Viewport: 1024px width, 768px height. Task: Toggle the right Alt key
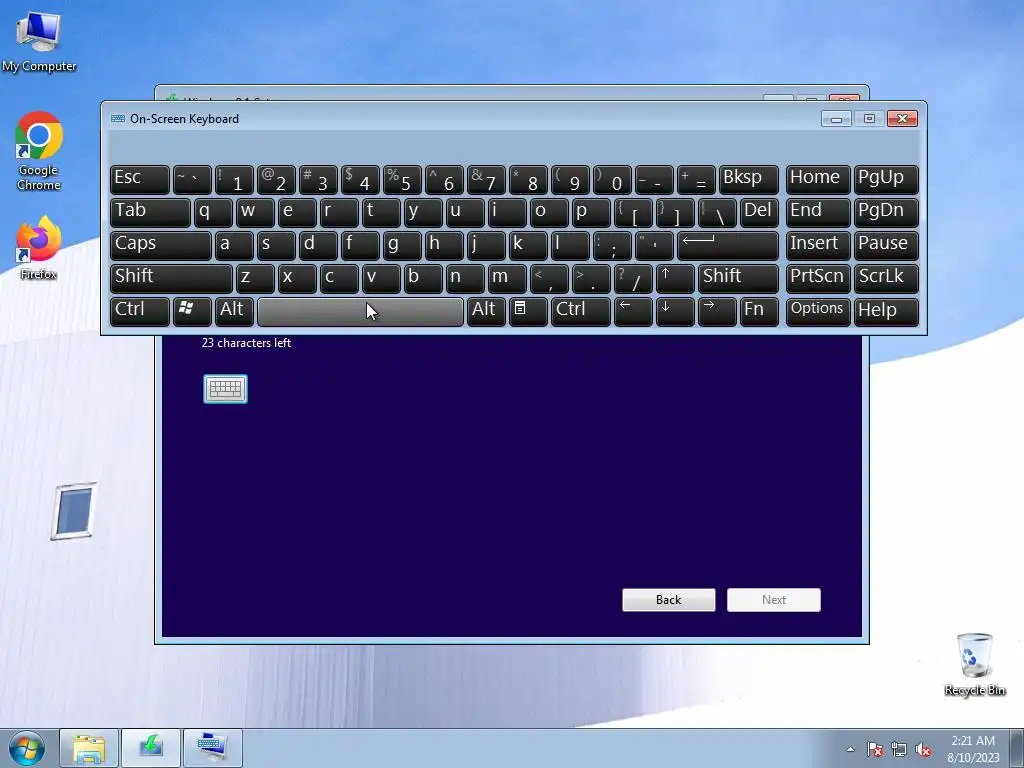486,311
